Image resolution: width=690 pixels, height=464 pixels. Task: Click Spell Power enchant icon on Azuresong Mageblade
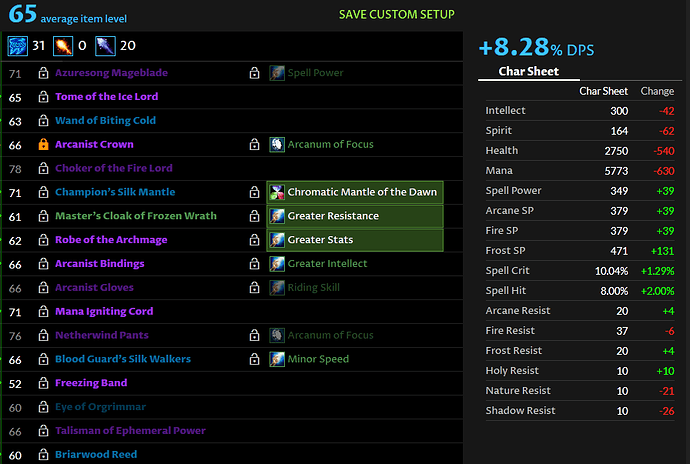[x=277, y=73]
